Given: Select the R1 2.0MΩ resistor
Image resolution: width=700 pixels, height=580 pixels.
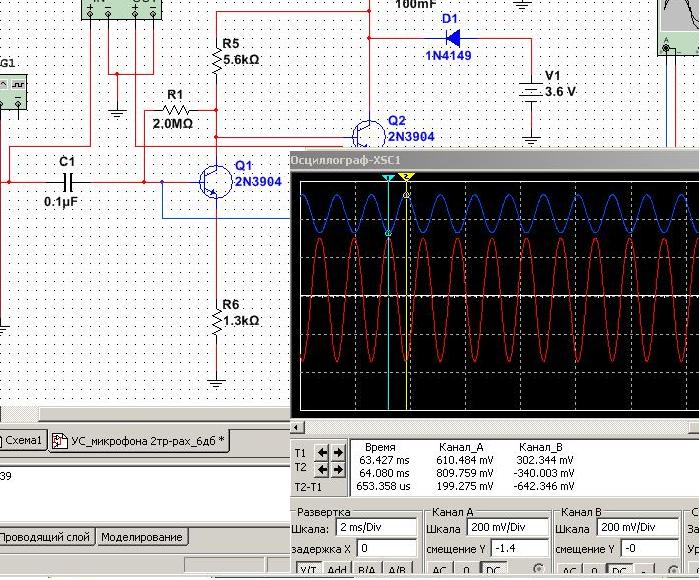Looking at the screenshot, I should click(x=175, y=109).
